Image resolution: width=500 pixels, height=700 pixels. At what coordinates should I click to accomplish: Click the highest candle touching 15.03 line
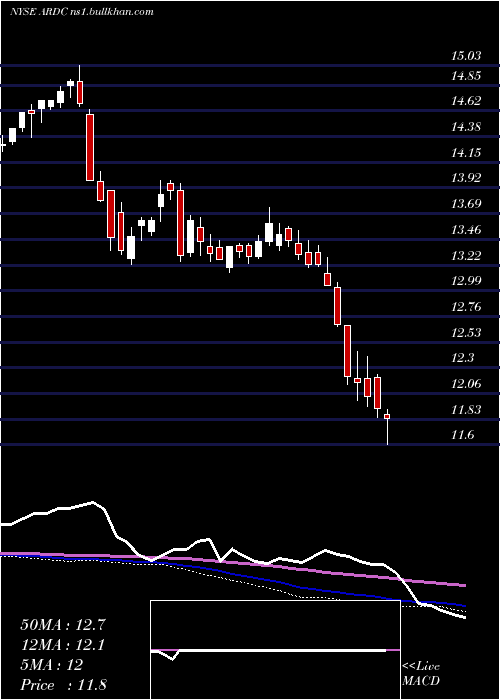80,86
